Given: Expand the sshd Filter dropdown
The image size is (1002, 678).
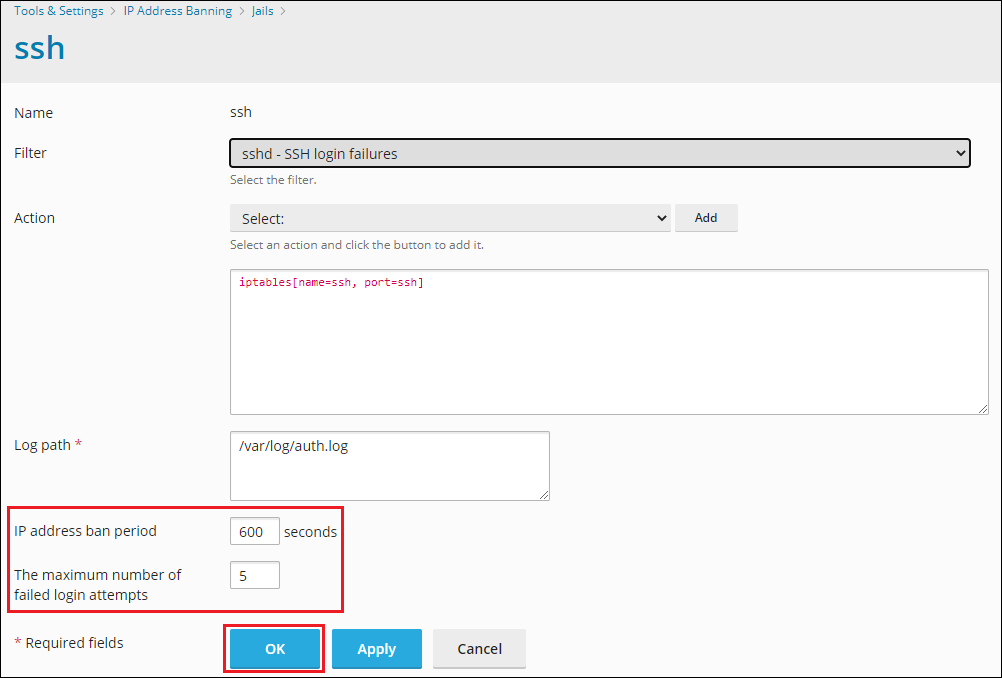Looking at the screenshot, I should 599,153.
